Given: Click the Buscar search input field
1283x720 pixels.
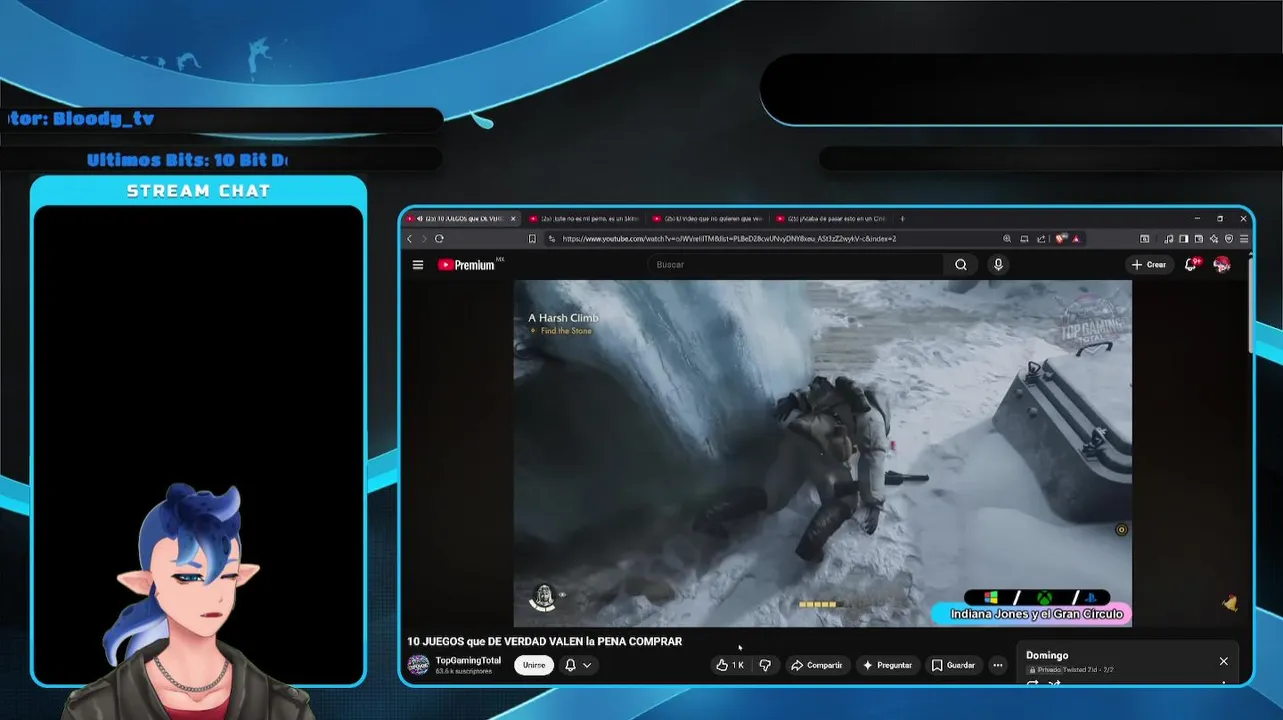Looking at the screenshot, I should pos(795,265).
